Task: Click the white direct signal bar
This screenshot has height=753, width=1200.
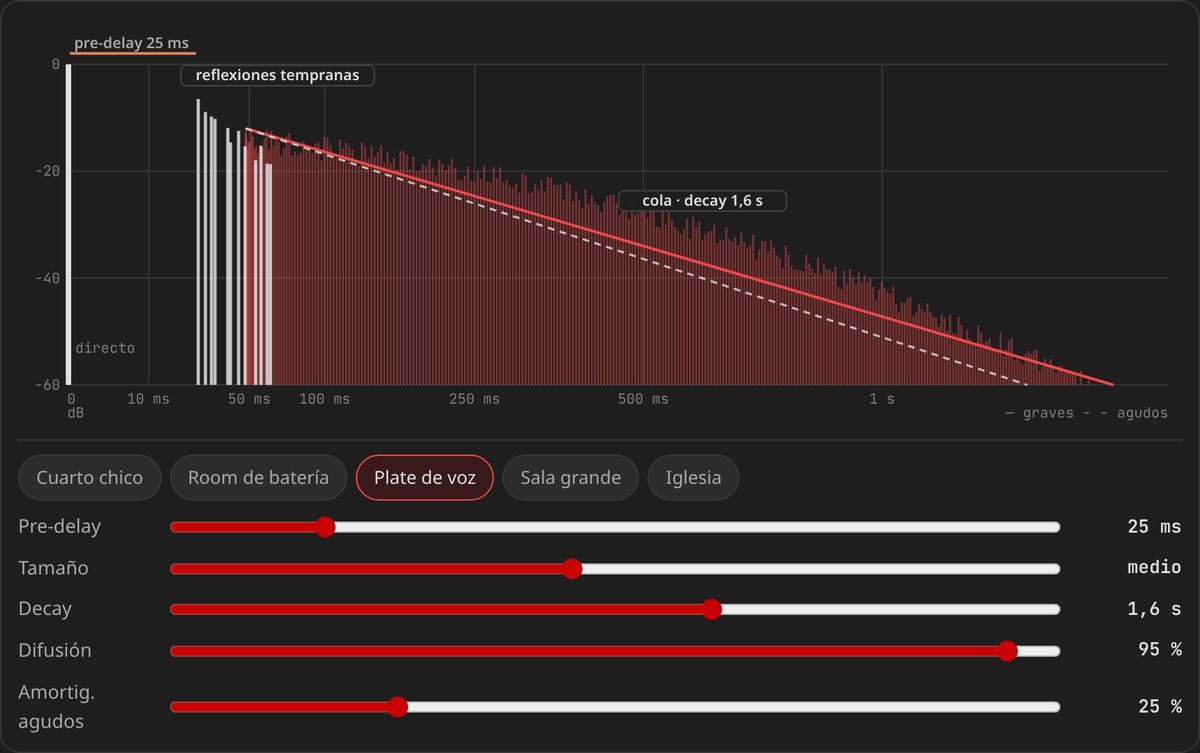Action: (68, 224)
